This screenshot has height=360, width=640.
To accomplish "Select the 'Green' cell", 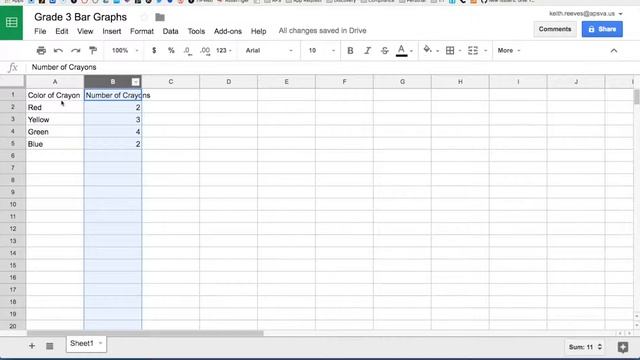I will 55,132.
